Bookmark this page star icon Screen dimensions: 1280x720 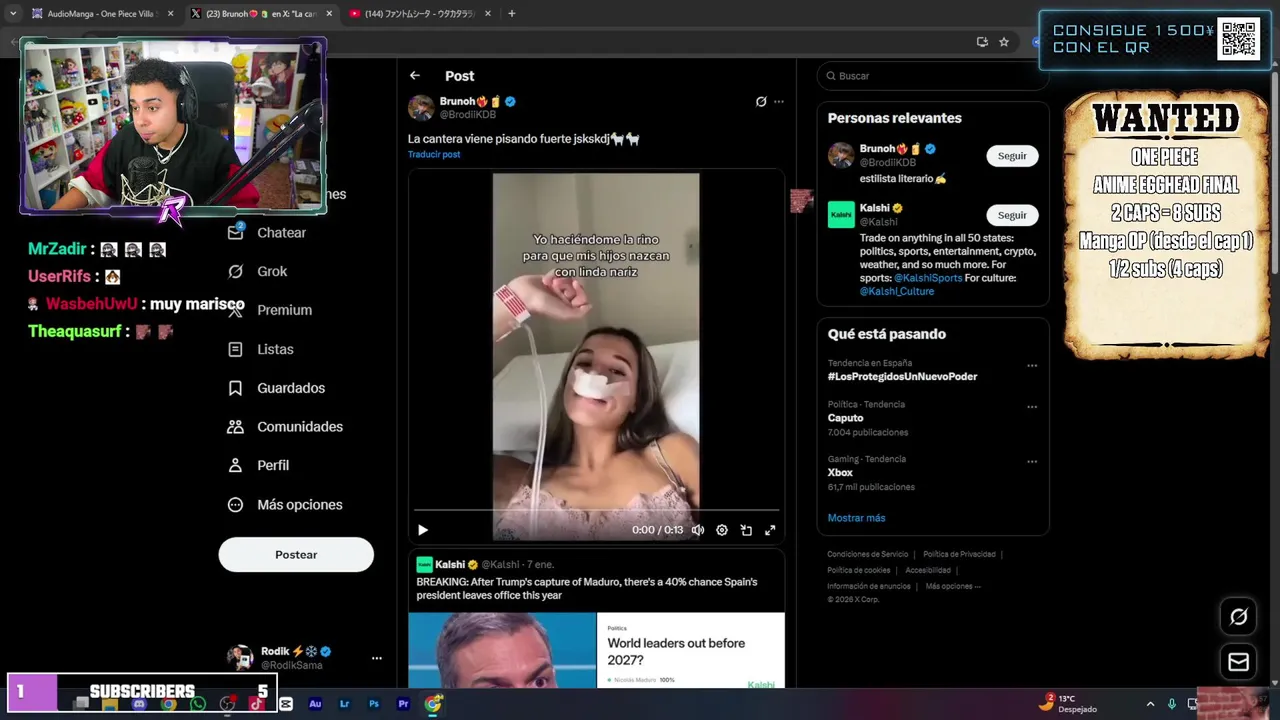(1004, 42)
